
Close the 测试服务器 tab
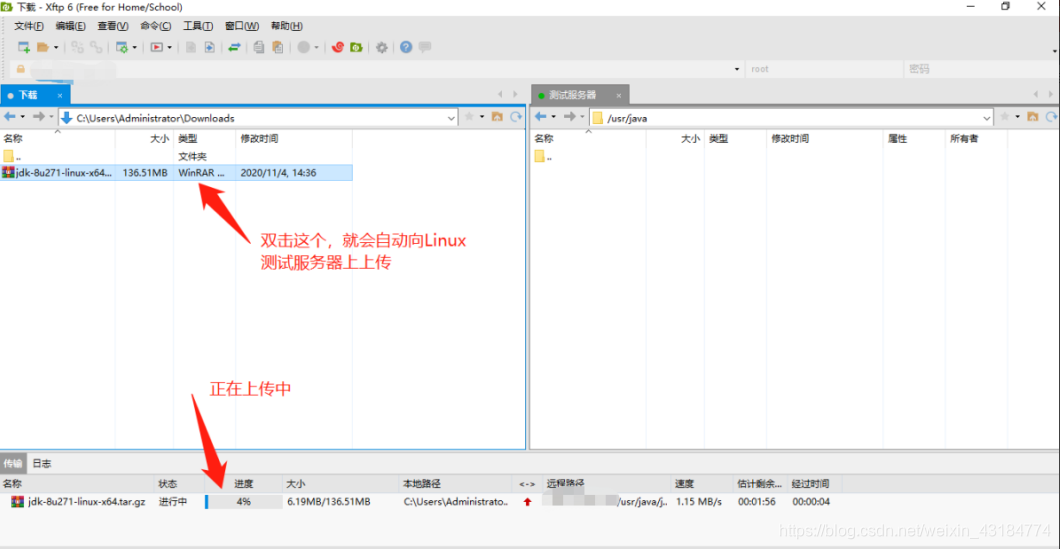pyautogui.click(x=619, y=95)
